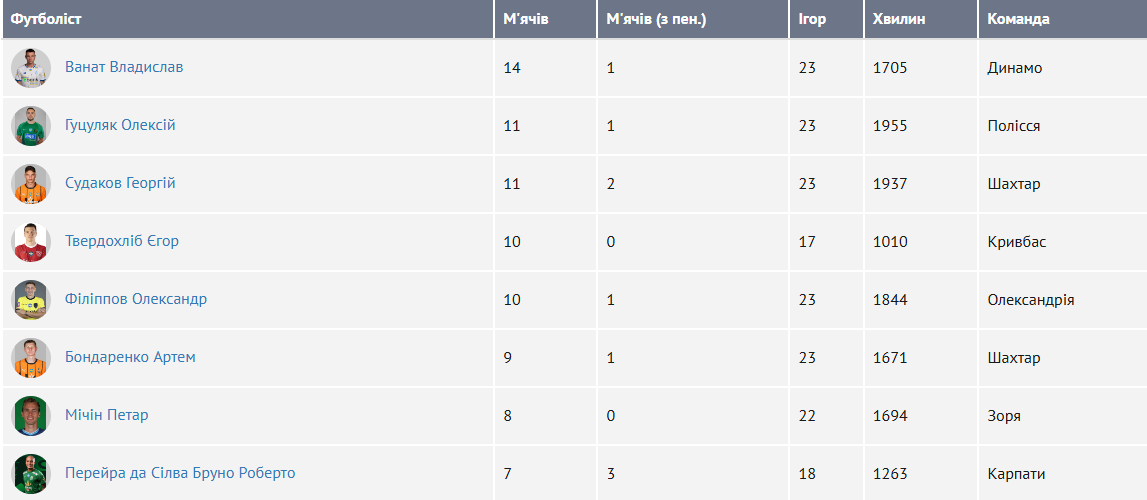
Task: Open Ванат Владислав player profile link
Action: (124, 67)
